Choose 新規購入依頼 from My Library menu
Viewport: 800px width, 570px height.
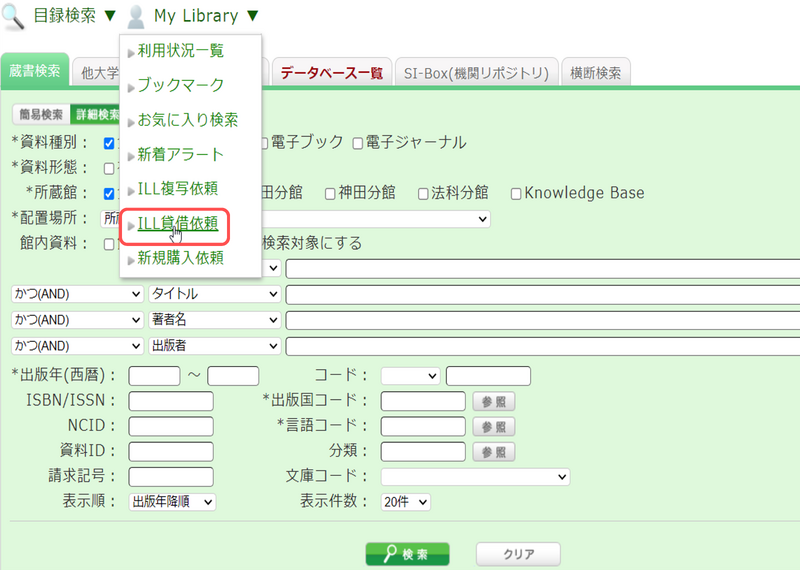[x=180, y=259]
